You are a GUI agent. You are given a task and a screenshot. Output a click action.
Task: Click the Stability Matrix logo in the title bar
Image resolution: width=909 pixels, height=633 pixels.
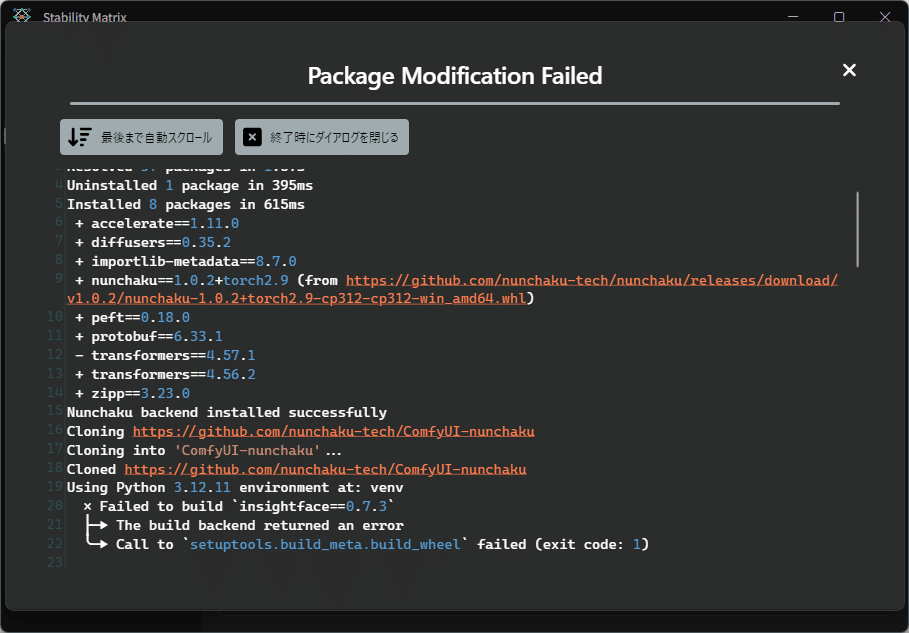pyautogui.click(x=21, y=17)
